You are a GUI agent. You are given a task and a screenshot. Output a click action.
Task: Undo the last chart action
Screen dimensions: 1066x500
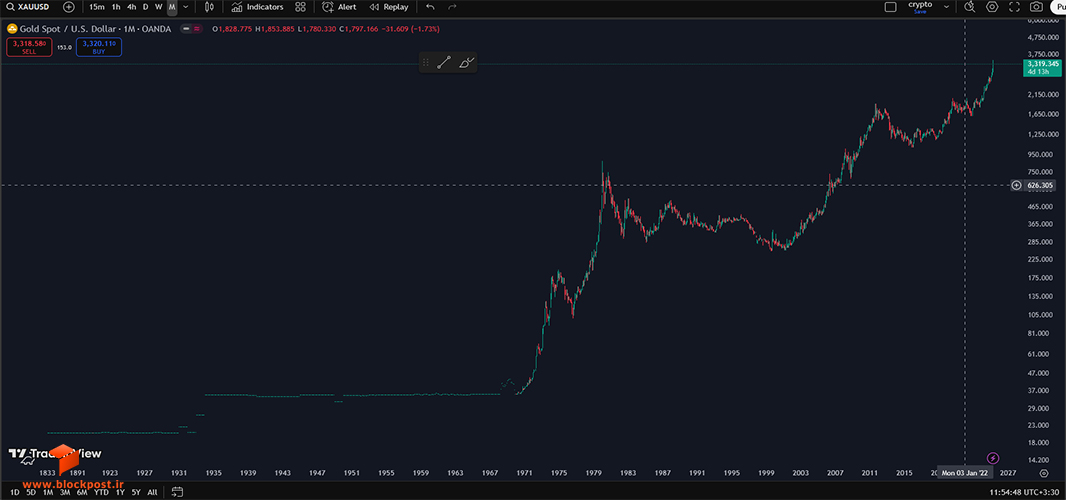[430, 7]
